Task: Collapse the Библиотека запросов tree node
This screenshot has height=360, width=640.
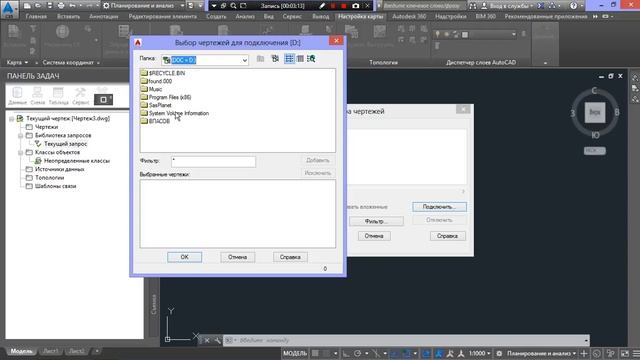Action: [x=20, y=136]
